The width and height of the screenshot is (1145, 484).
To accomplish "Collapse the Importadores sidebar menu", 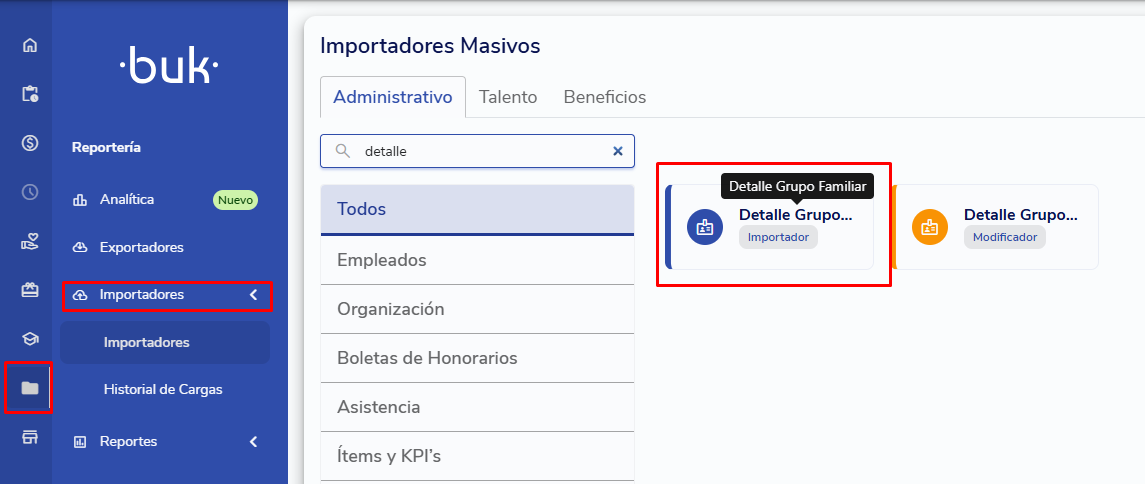I will pos(253,295).
